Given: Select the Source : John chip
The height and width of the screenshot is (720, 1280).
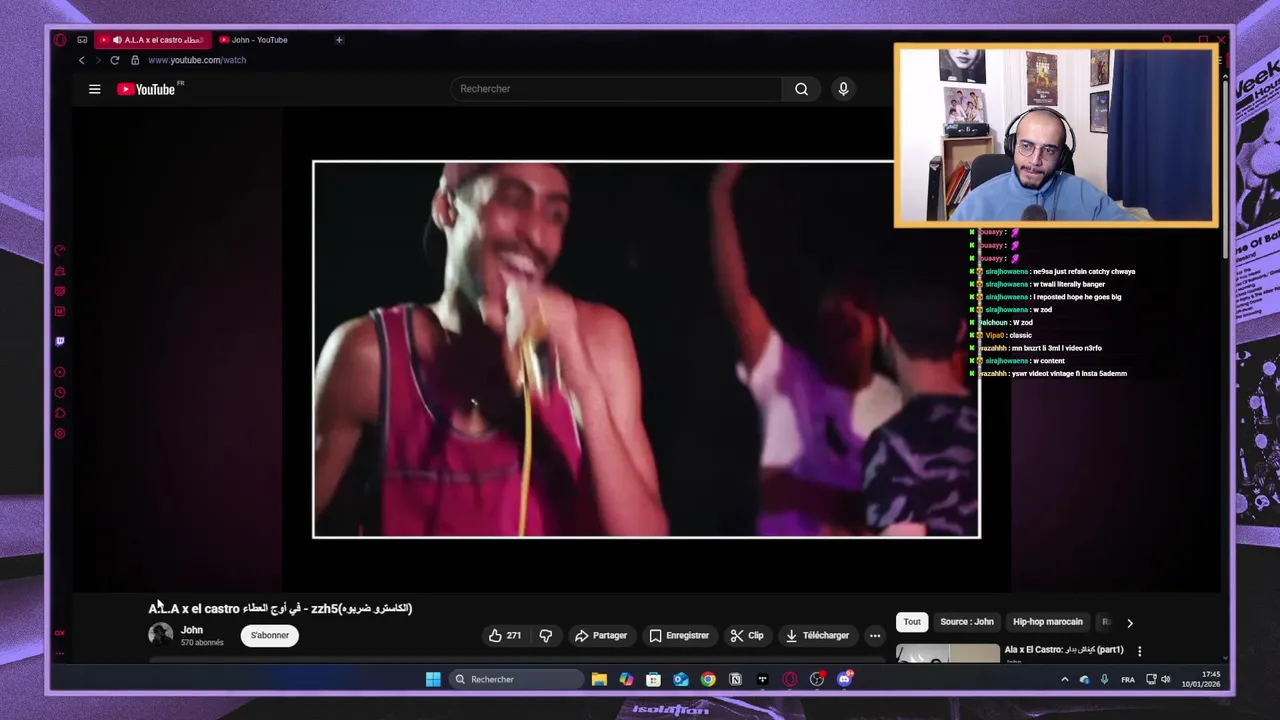Looking at the screenshot, I should pyautogui.click(x=967, y=622).
